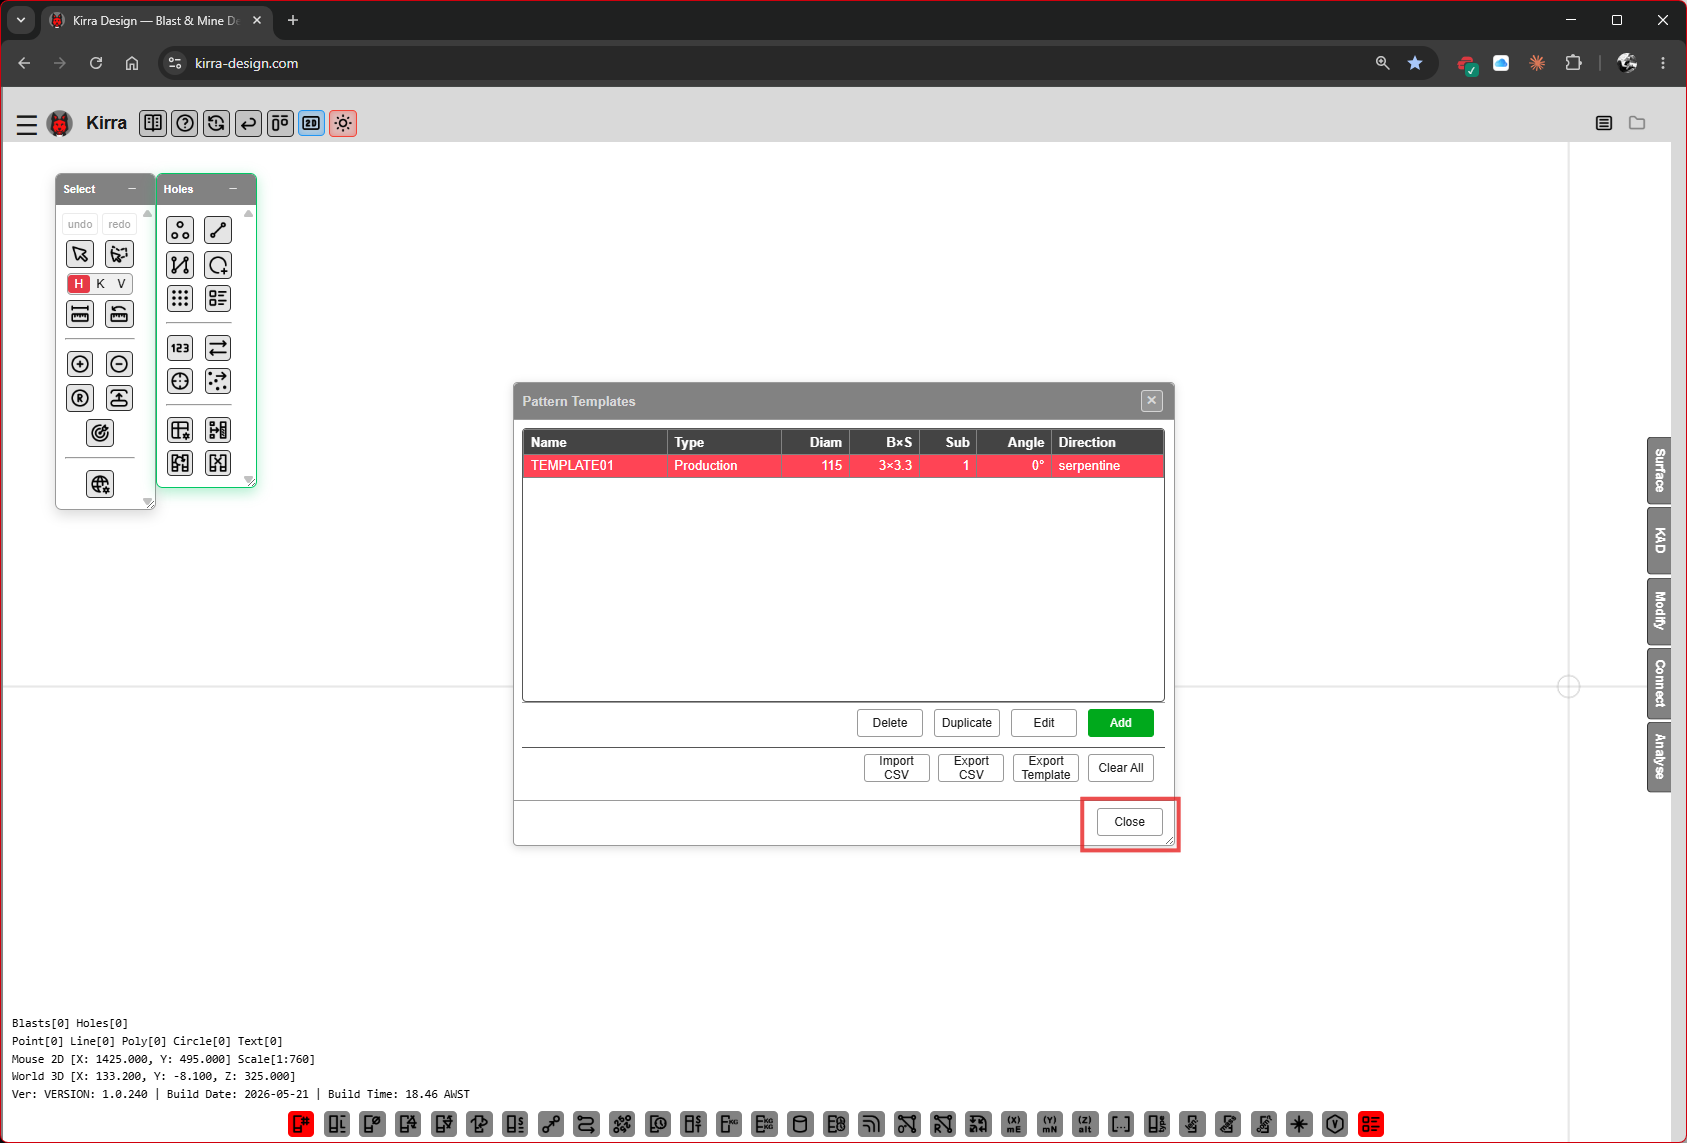Click the 123 renumber holes icon
This screenshot has width=1687, height=1143.
(x=180, y=348)
